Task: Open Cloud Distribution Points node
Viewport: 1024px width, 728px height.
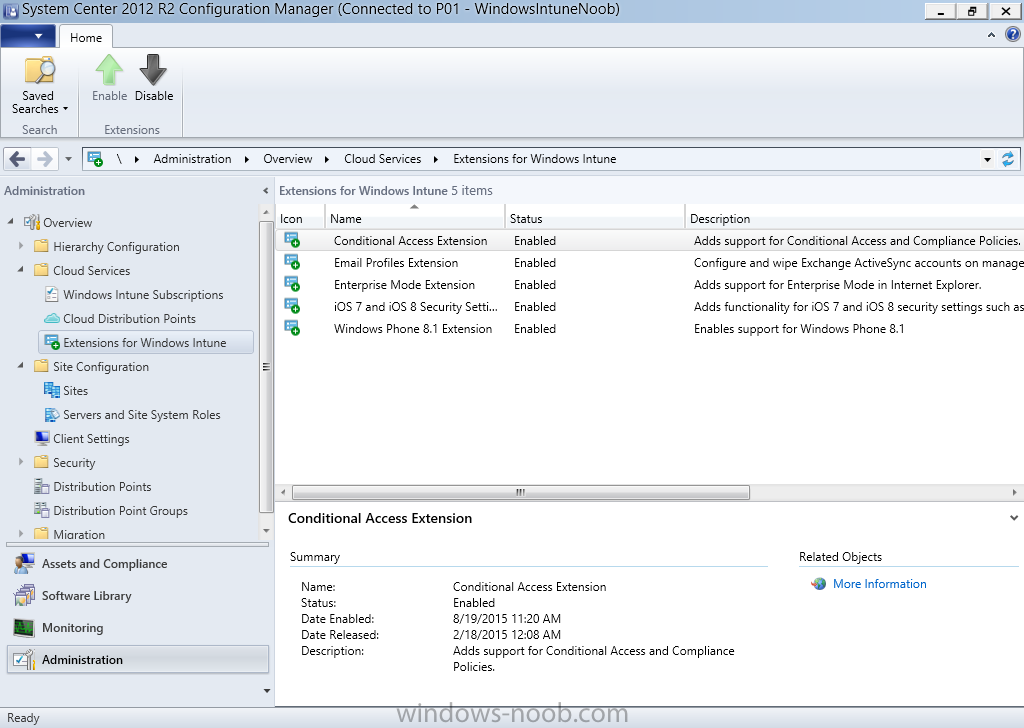Action: coord(129,319)
